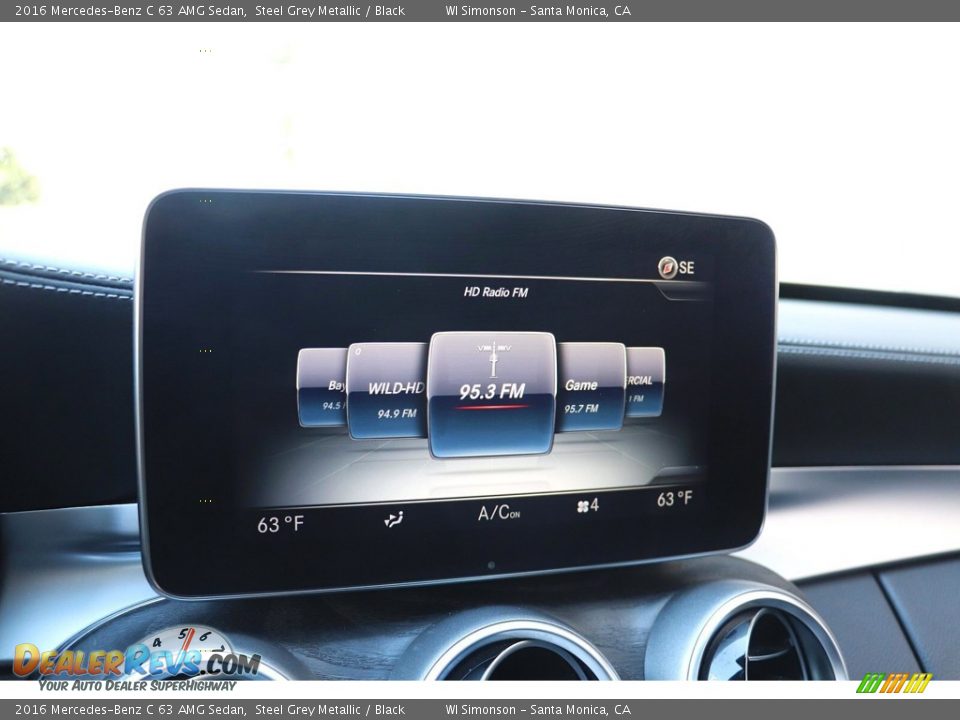Toggle the A/C ON indicator
Screen dimensions: 960x720
(499, 512)
